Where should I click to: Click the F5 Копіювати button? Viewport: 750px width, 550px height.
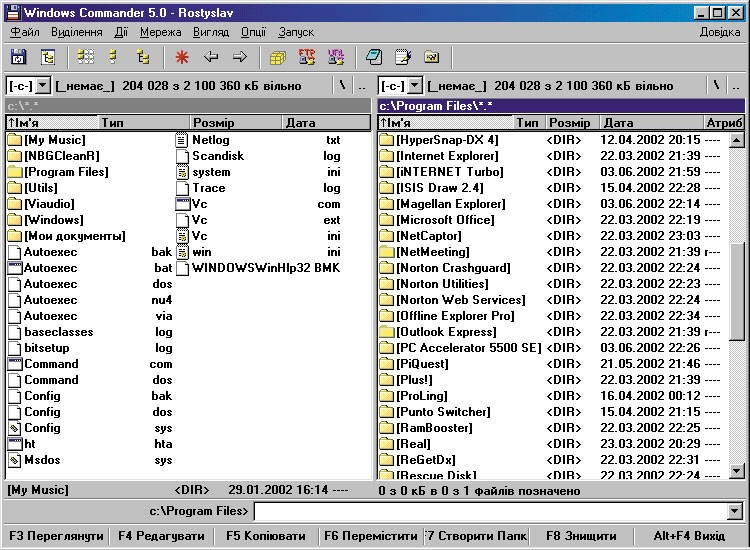point(265,536)
